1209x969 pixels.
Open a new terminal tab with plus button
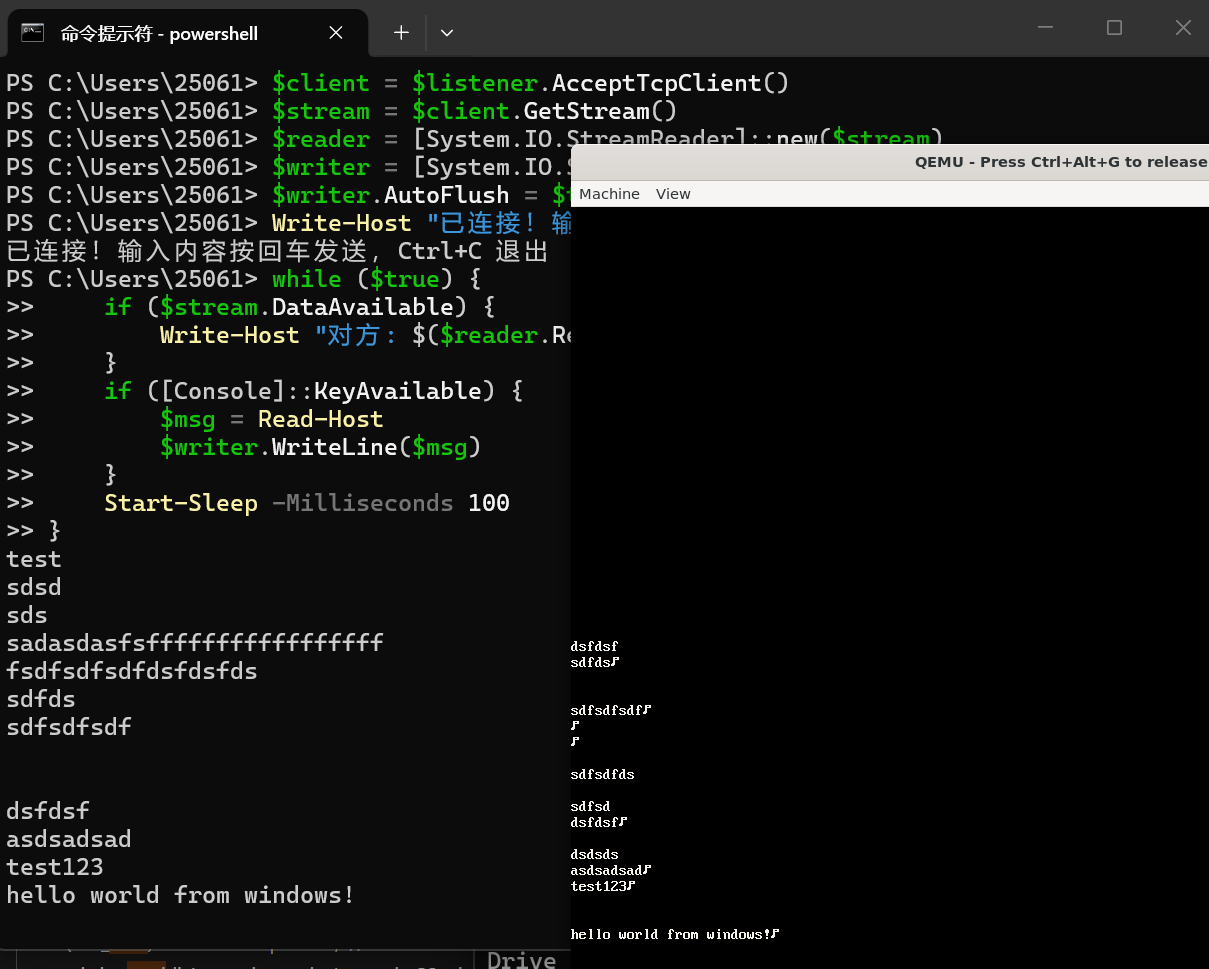point(401,33)
